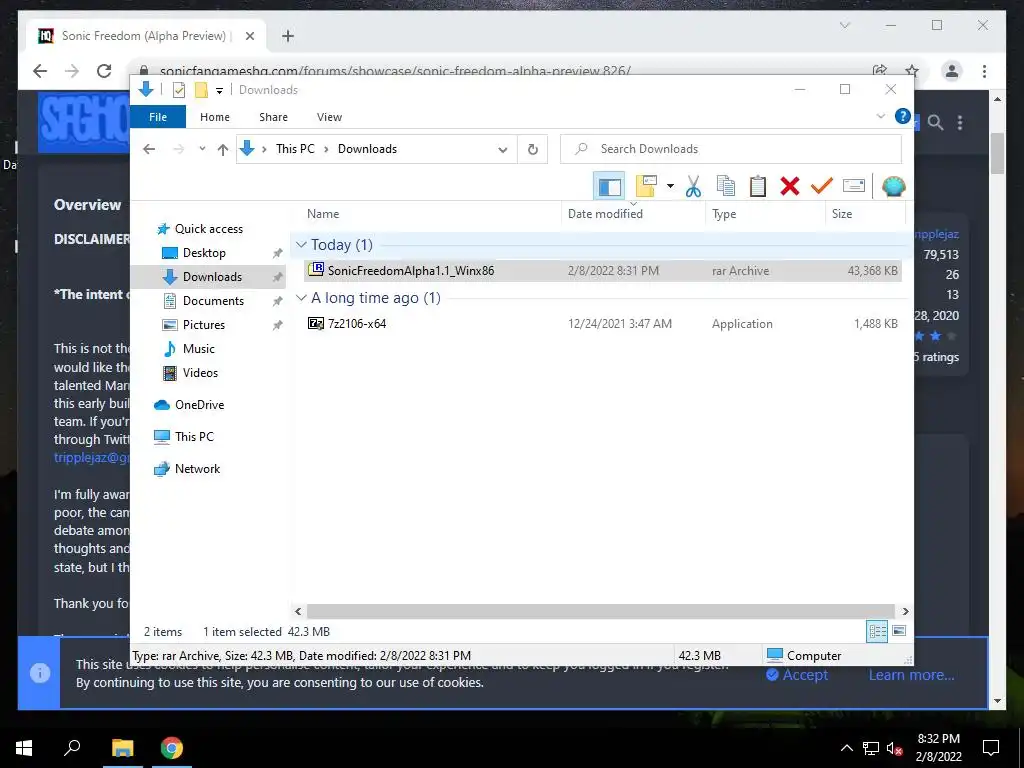Open the Share ribbon tab
1024x768 pixels.
click(x=273, y=117)
